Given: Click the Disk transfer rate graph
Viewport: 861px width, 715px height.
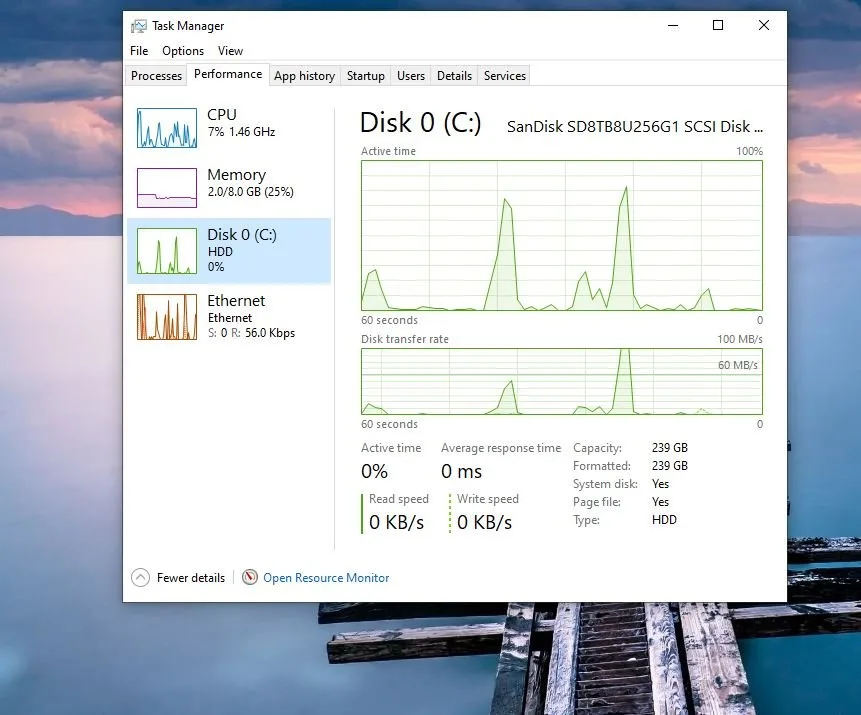Looking at the screenshot, I should click(561, 381).
